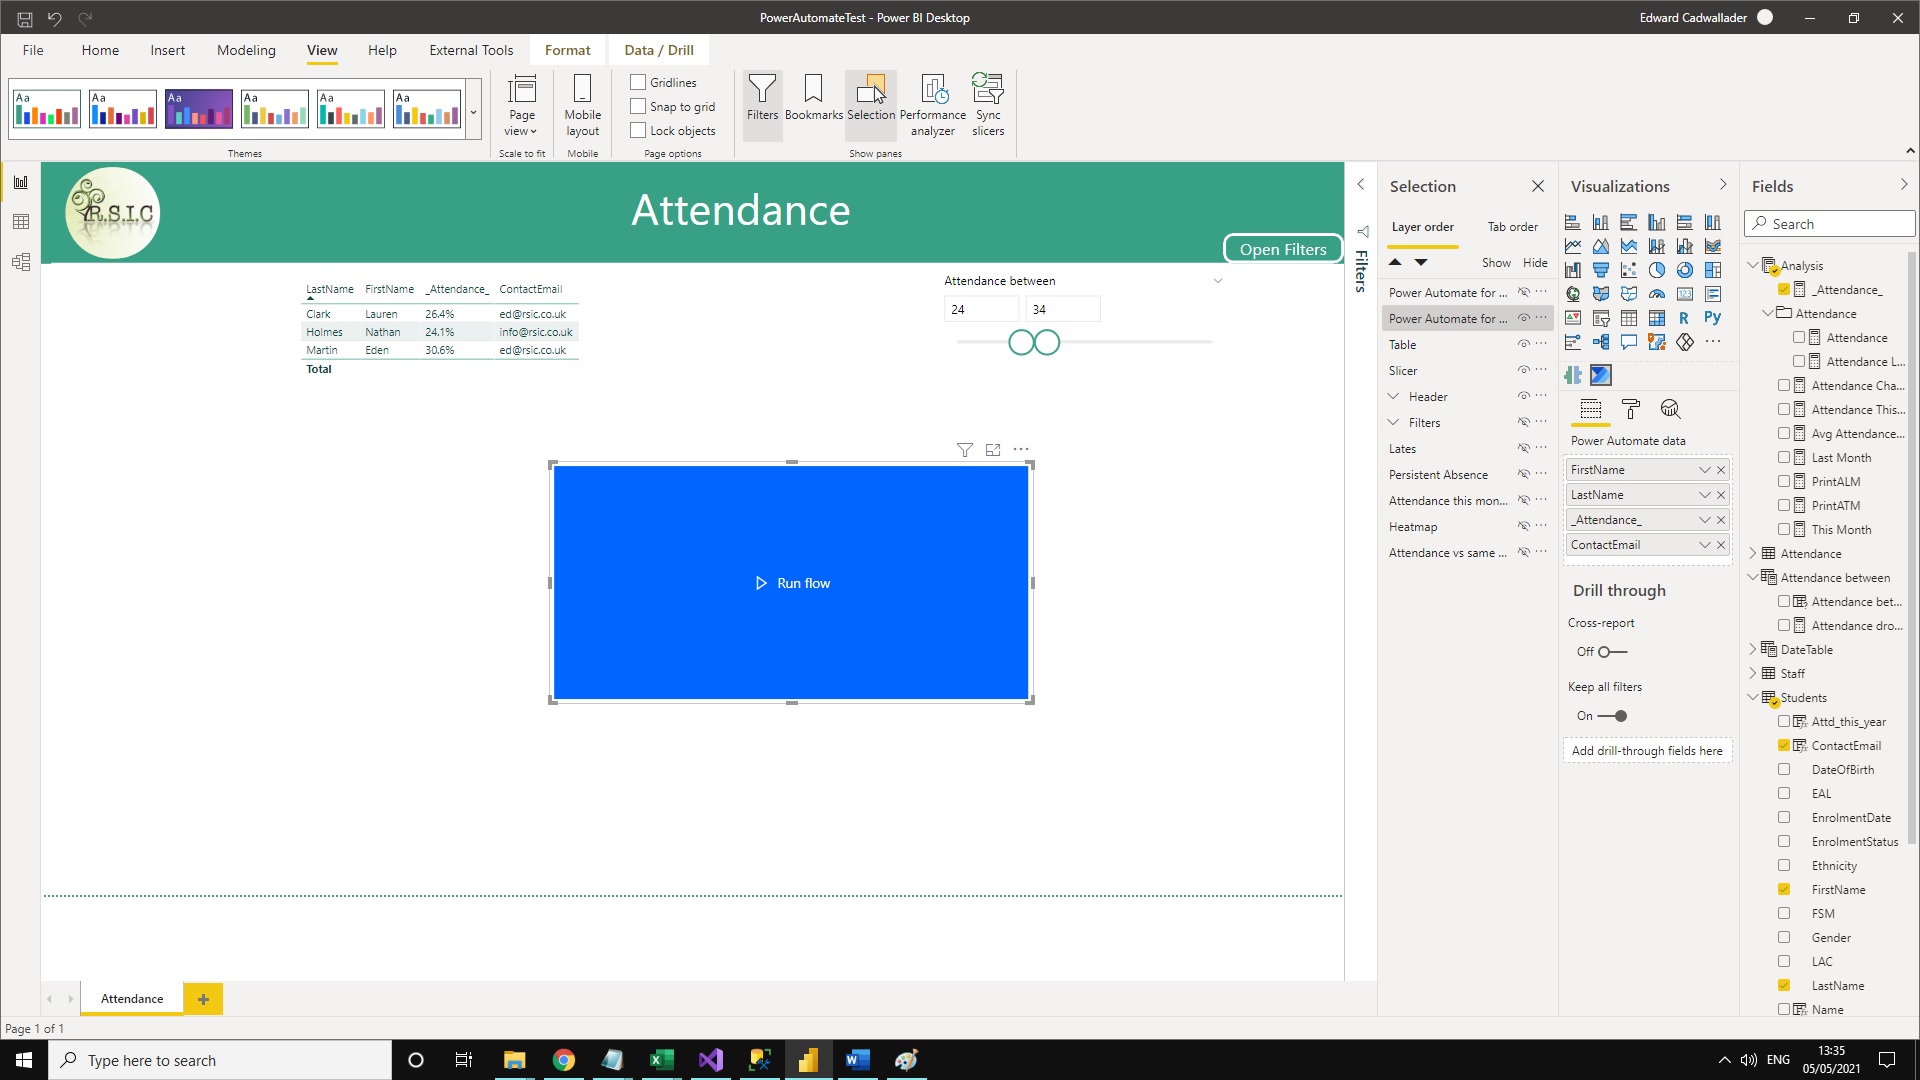Open the ContactEmail field dropdown arrow

tap(1705, 545)
